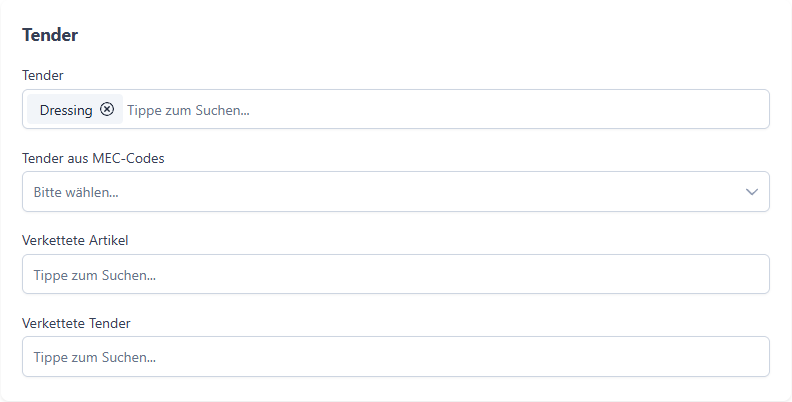792x402 pixels.
Task: Click the 'Verkettete Tender' label
Action: point(76,323)
